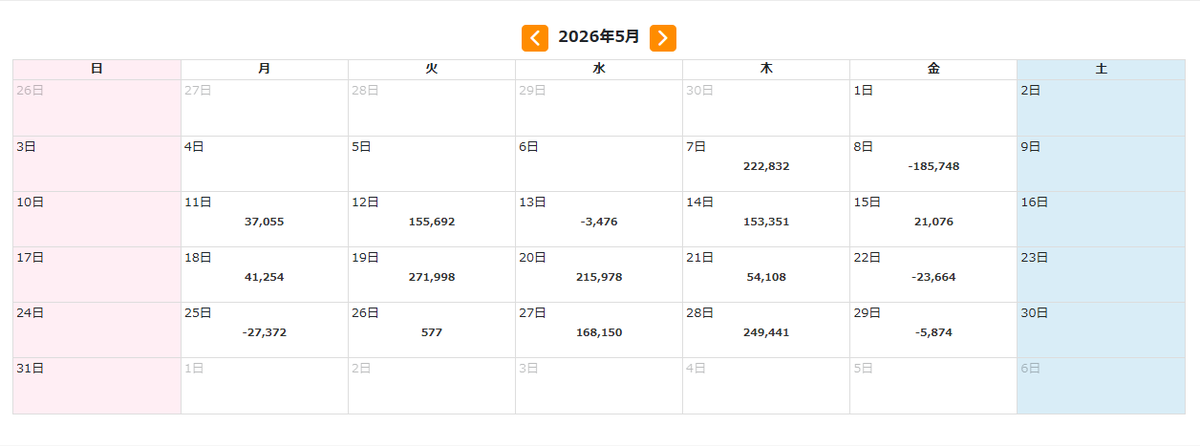Open the value -3,476 on the 13th
Viewport: 1200px width, 446px height.
pyautogui.click(x=599, y=221)
